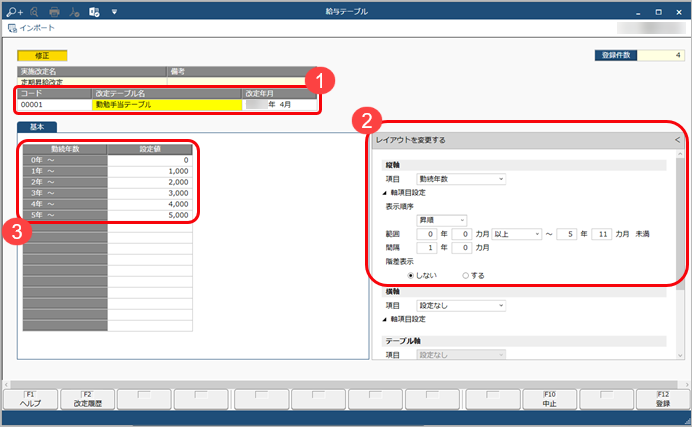Image resolution: width=692 pixels, height=427 pixels.
Task: Select the する radio button
Action: pyautogui.click(x=466, y=275)
